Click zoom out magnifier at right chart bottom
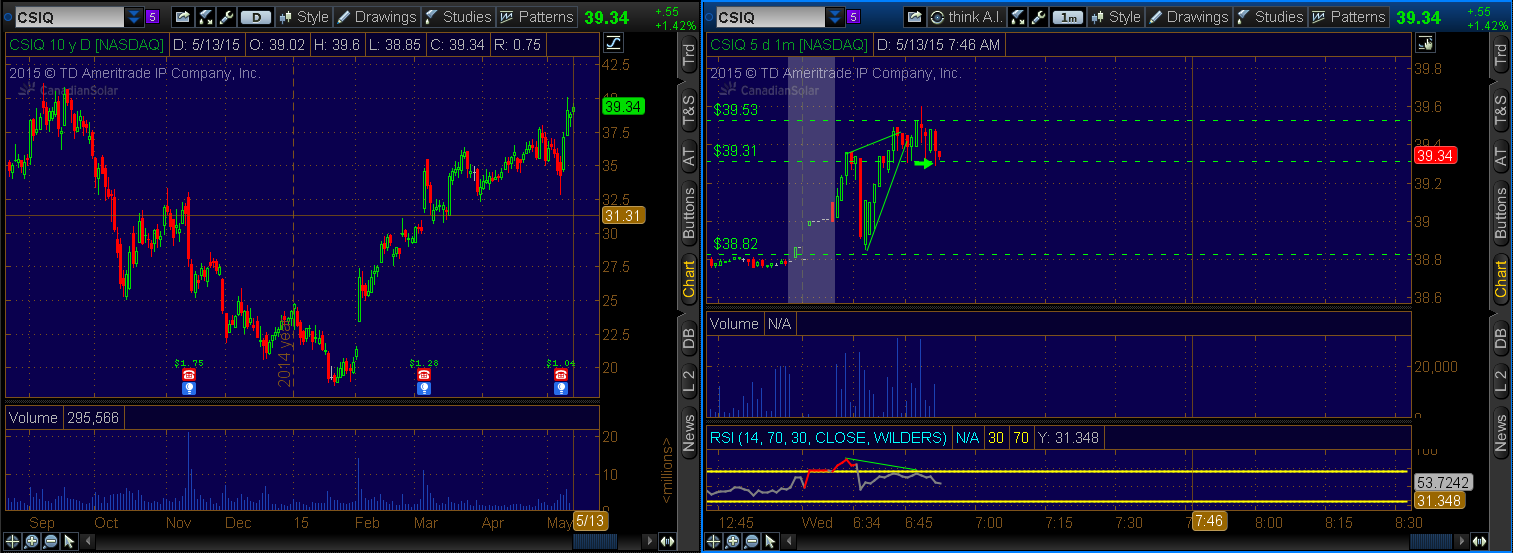This screenshot has width=1513, height=553. click(751, 541)
